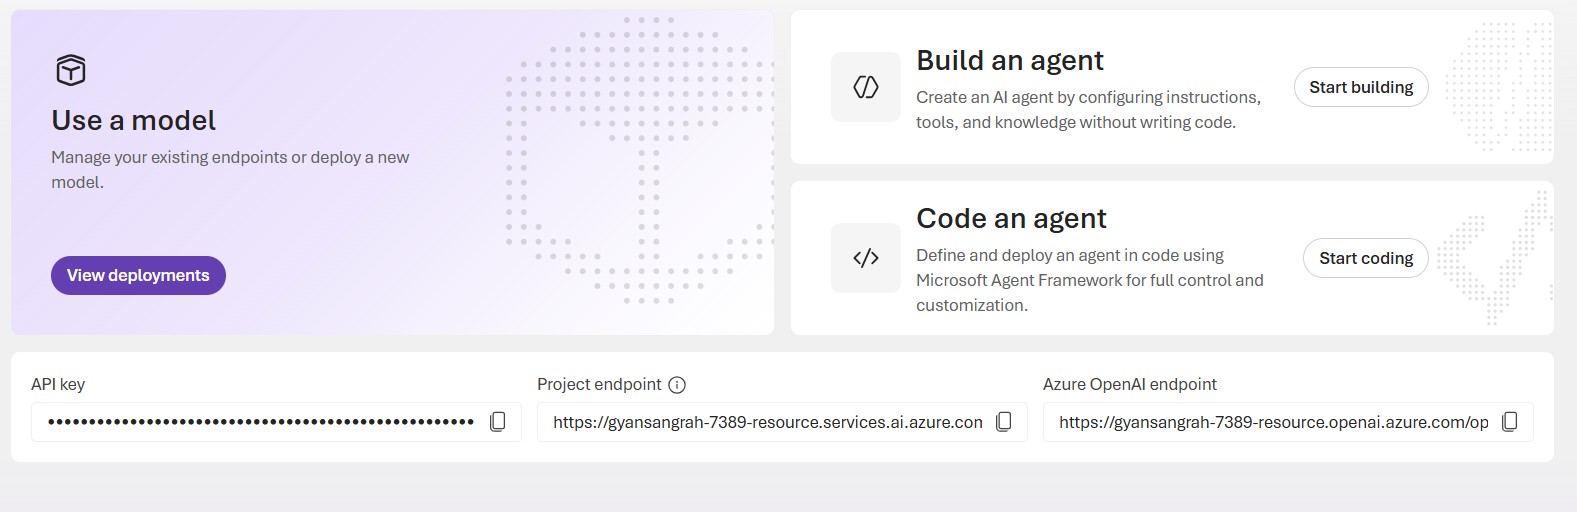Viewport: 1577px width, 512px height.
Task: Click the Start coding button
Action: [x=1366, y=258]
